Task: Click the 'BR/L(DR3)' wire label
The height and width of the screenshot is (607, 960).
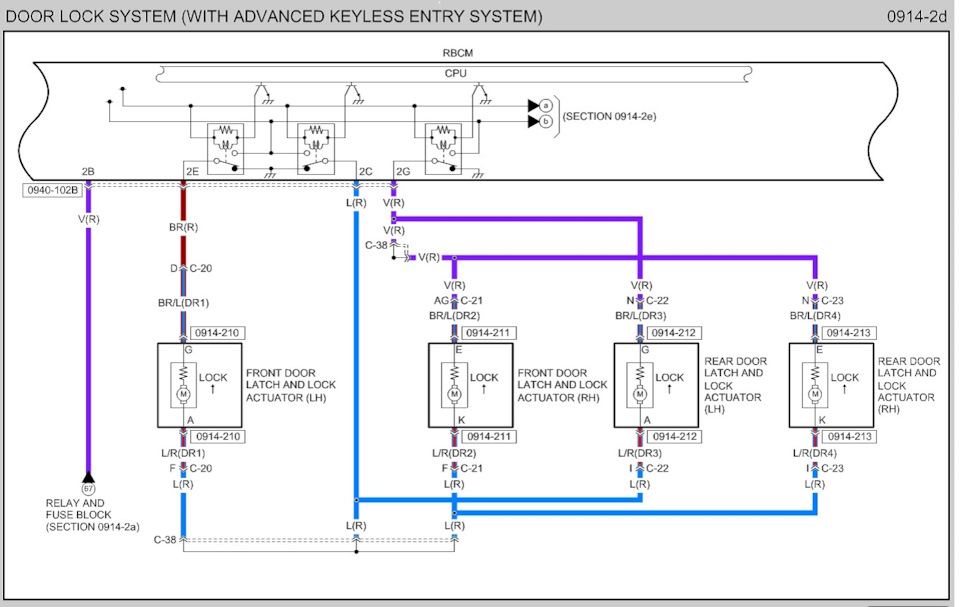Action: (640, 316)
